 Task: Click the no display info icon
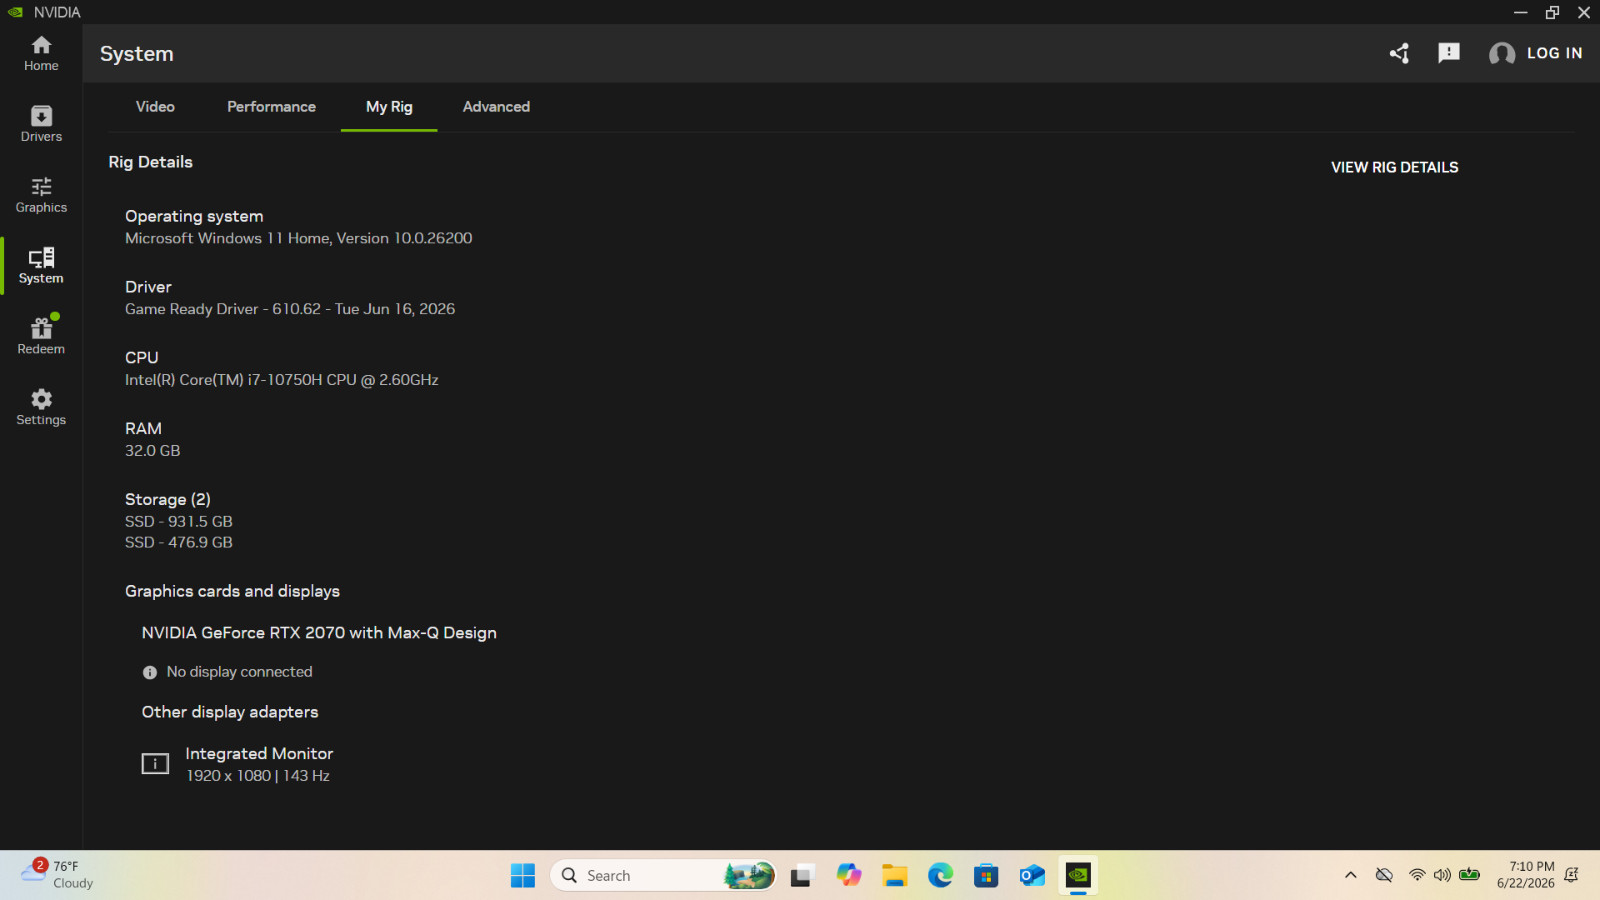[x=150, y=673]
